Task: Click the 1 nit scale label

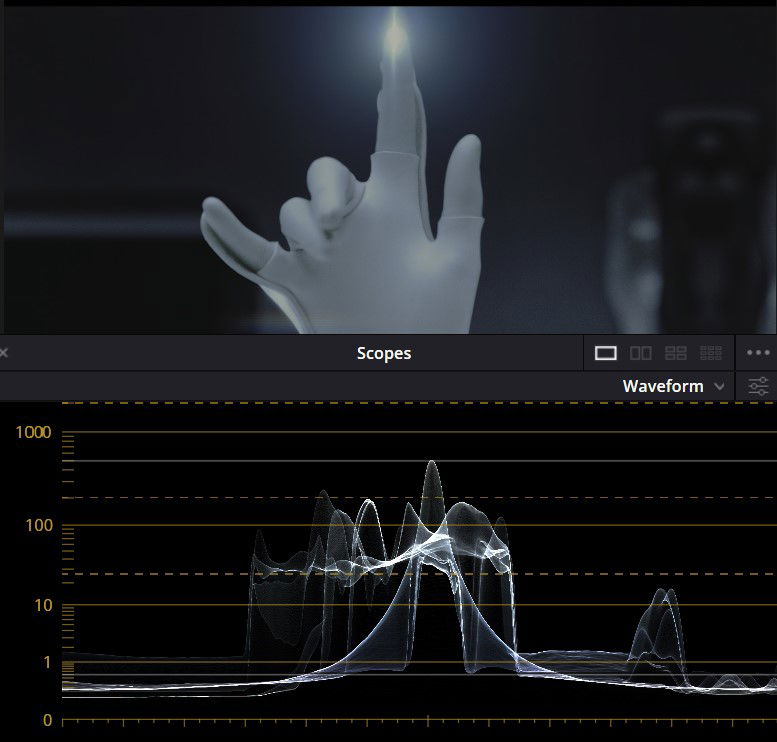Action: coord(46,662)
